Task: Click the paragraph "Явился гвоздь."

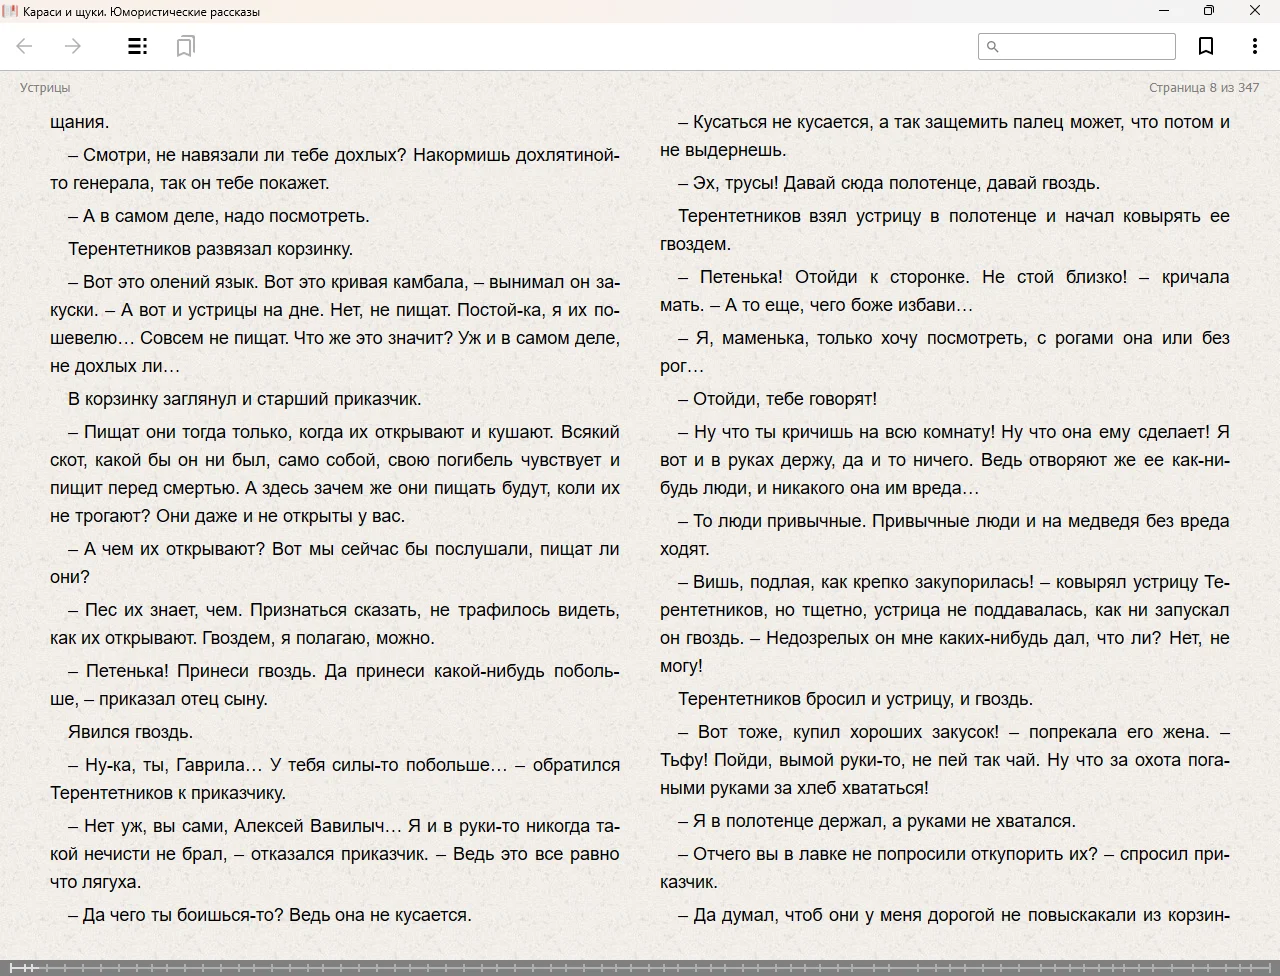Action: point(130,732)
